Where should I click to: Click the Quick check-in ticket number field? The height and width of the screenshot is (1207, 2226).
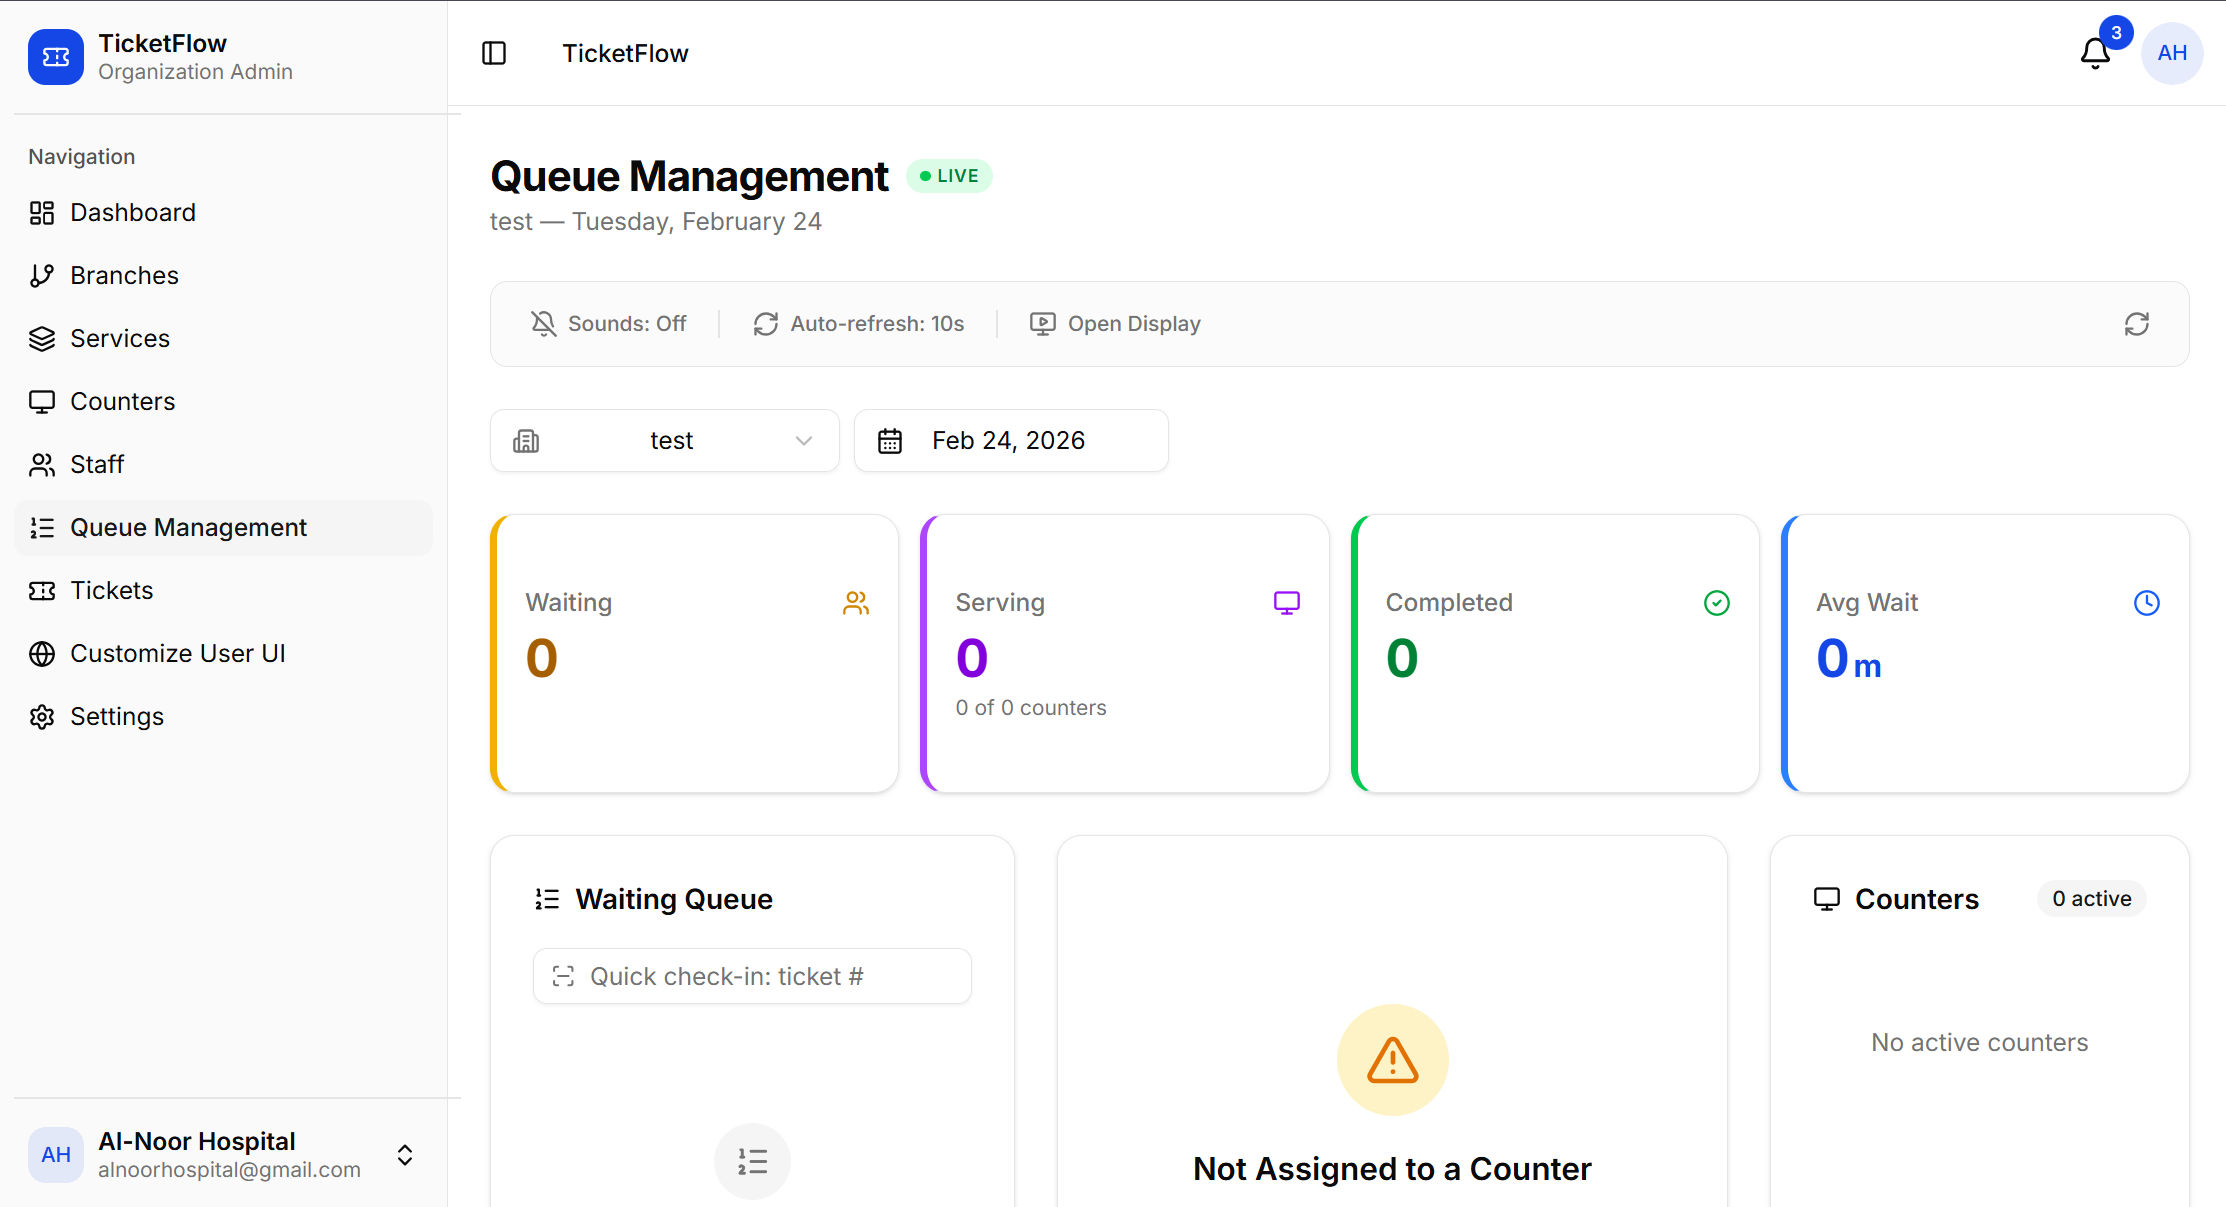pyautogui.click(x=752, y=976)
